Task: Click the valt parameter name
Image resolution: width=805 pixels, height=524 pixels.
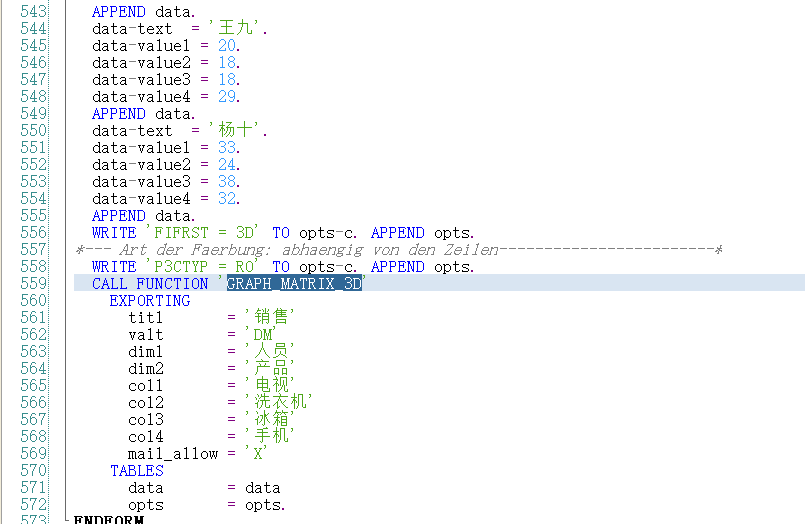Action: 145,335
